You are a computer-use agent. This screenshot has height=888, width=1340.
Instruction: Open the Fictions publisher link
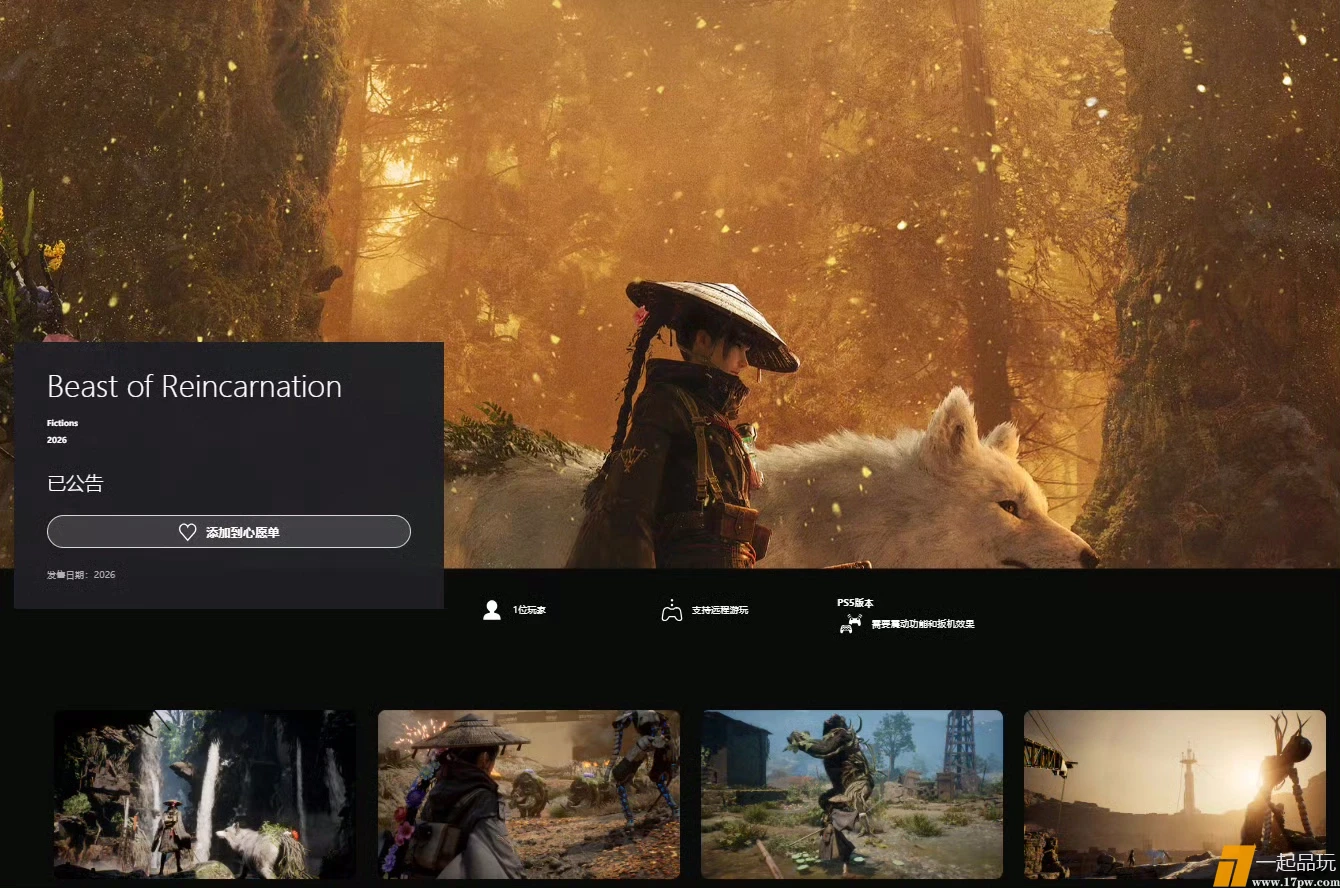62,423
